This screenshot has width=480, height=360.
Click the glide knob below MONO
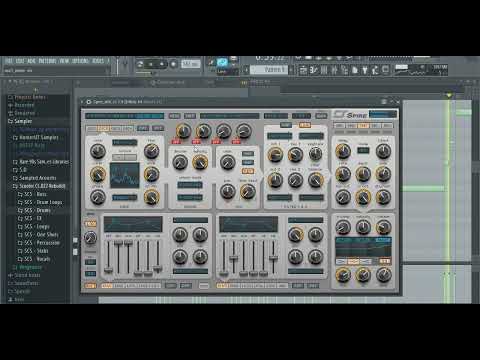point(90,238)
